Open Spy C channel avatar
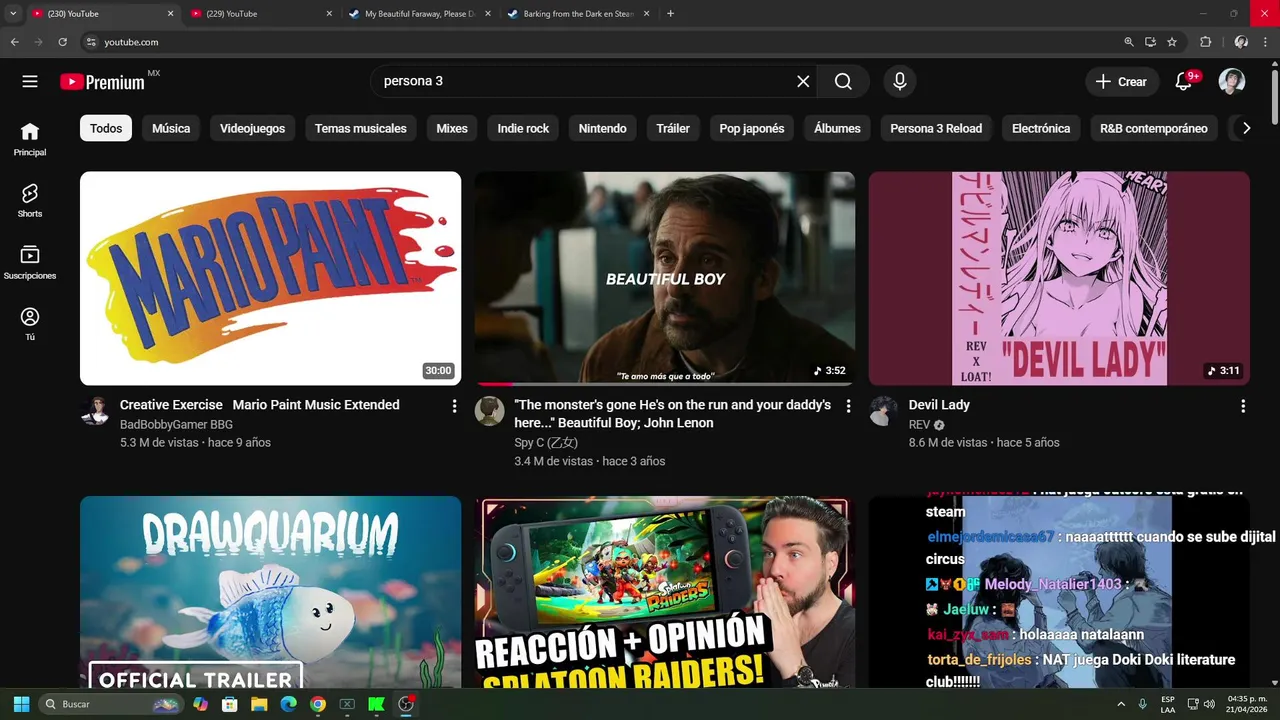 489,411
